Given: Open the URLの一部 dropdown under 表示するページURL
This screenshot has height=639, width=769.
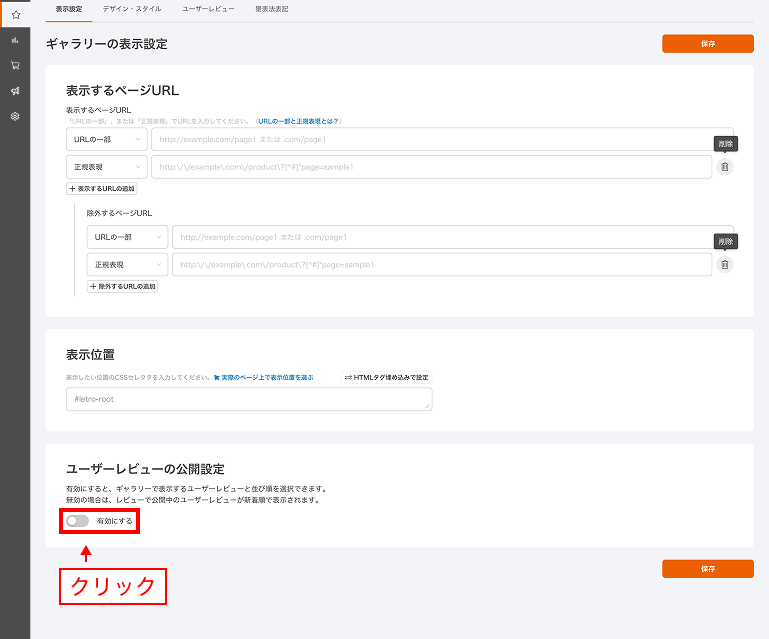Looking at the screenshot, I should coord(106,139).
